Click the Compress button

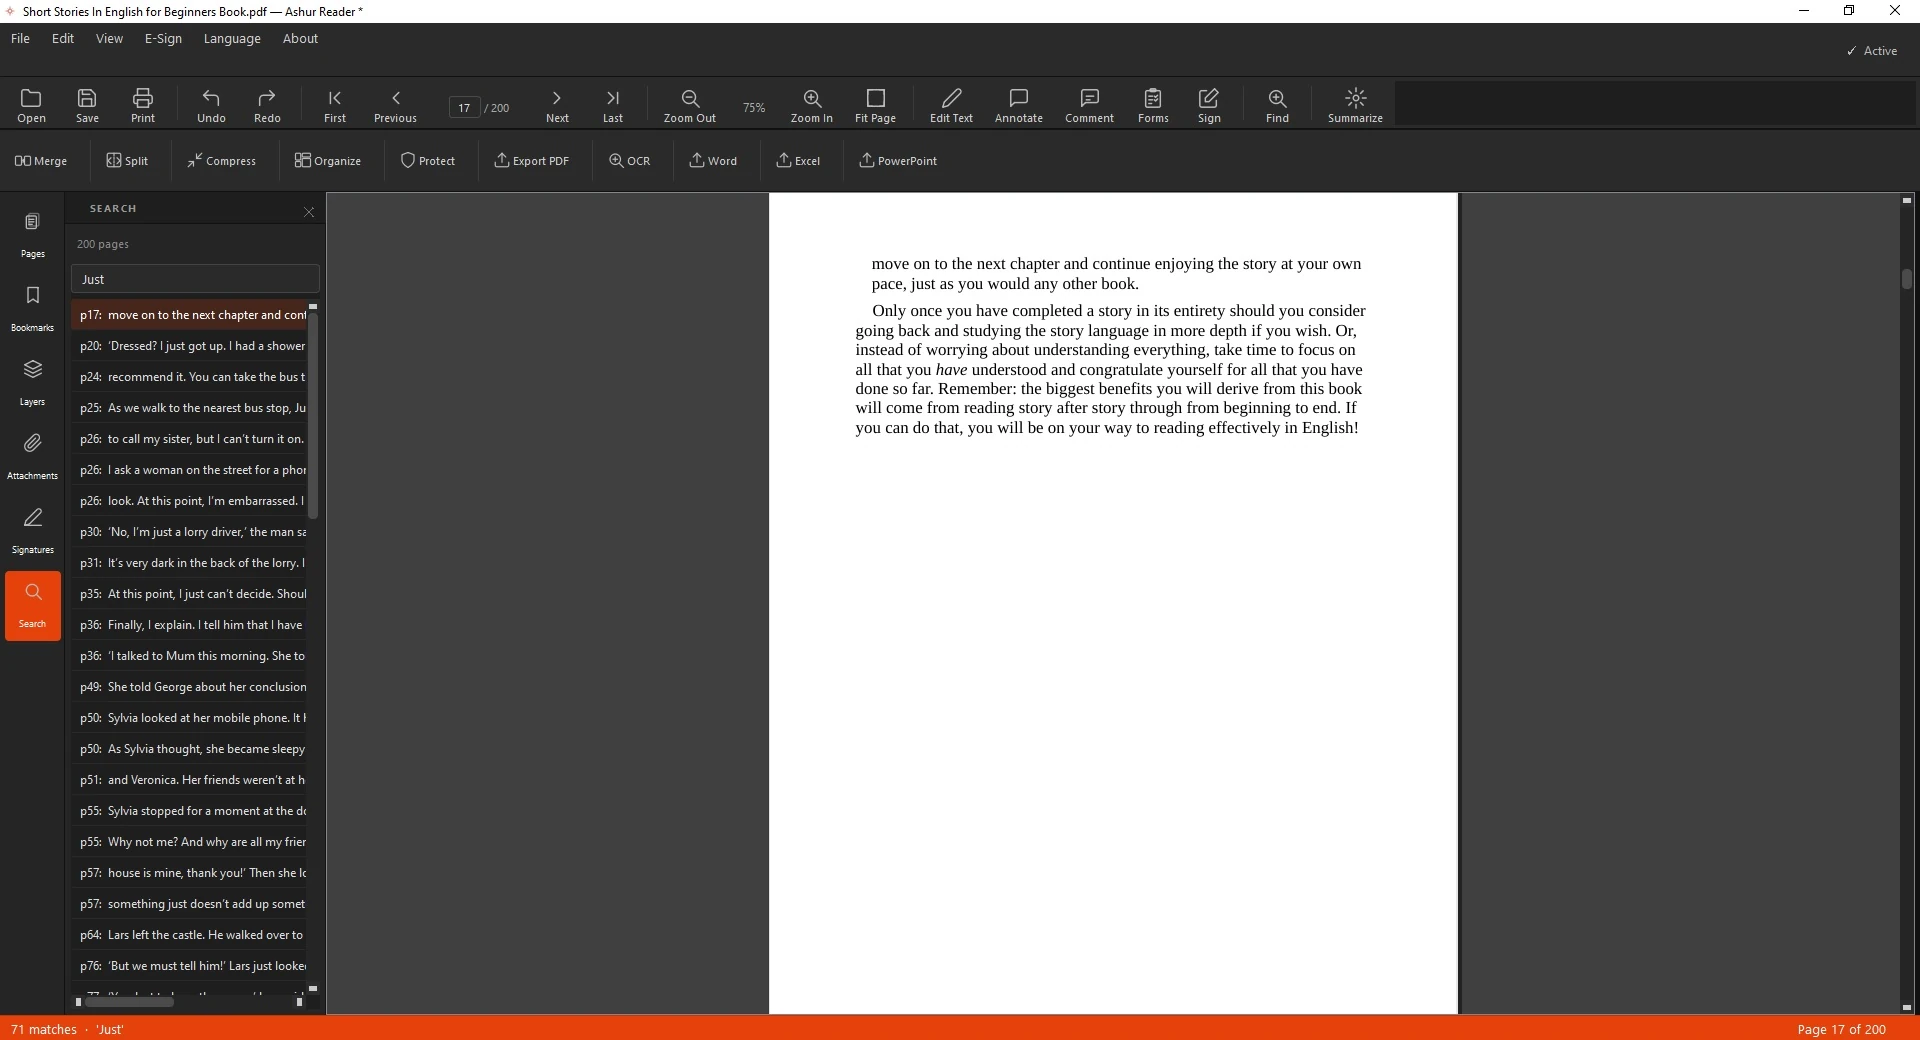point(221,160)
